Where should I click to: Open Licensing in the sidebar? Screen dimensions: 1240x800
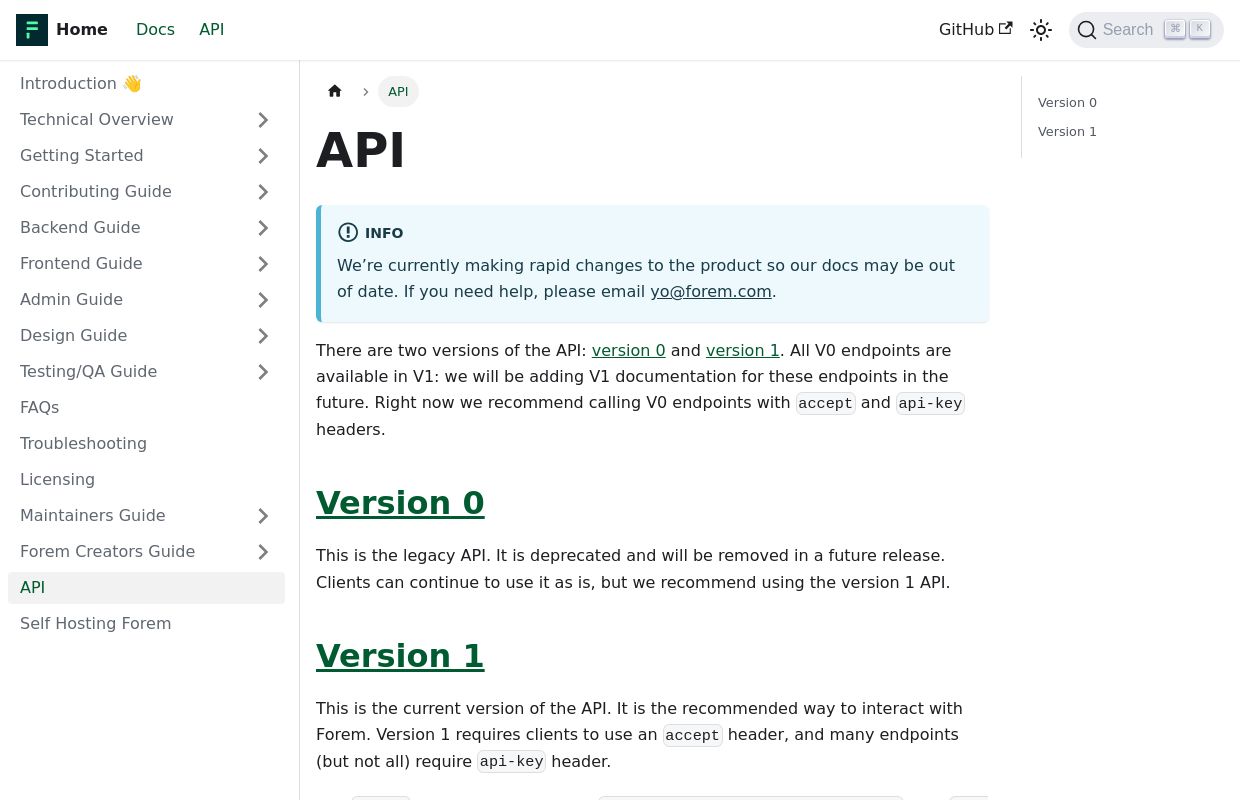[x=146, y=480]
